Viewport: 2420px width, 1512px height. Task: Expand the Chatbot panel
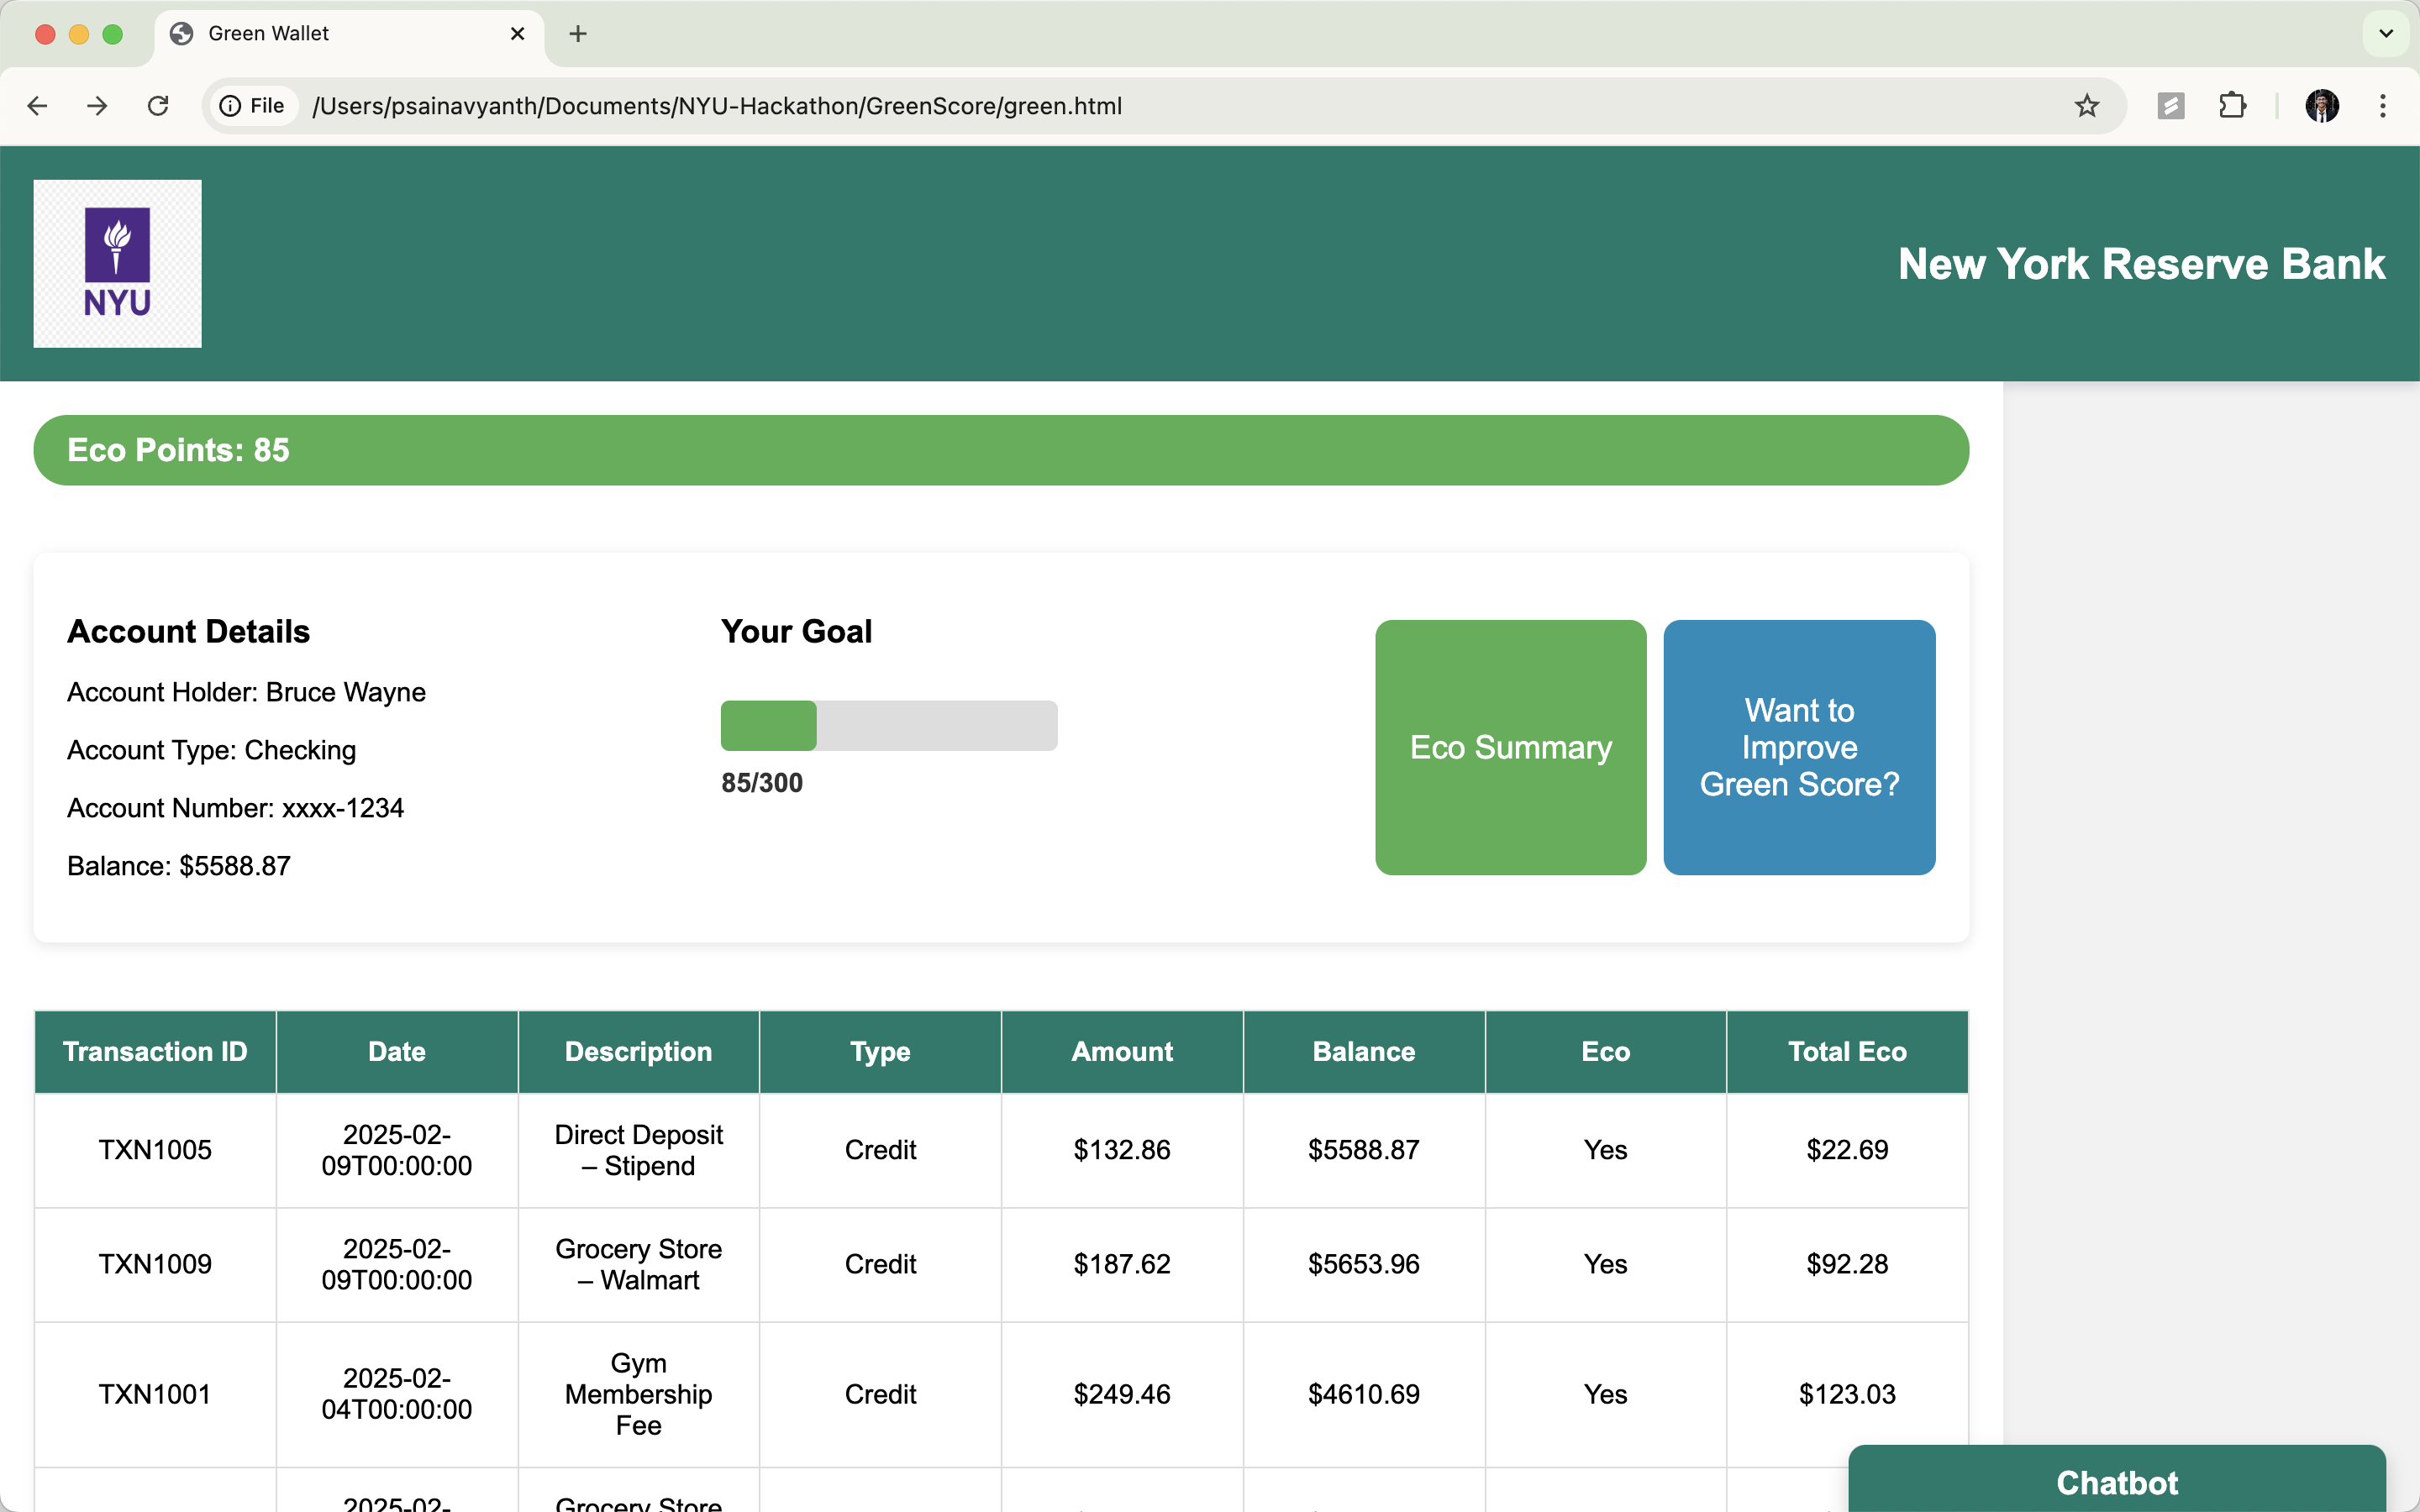pyautogui.click(x=2116, y=1481)
